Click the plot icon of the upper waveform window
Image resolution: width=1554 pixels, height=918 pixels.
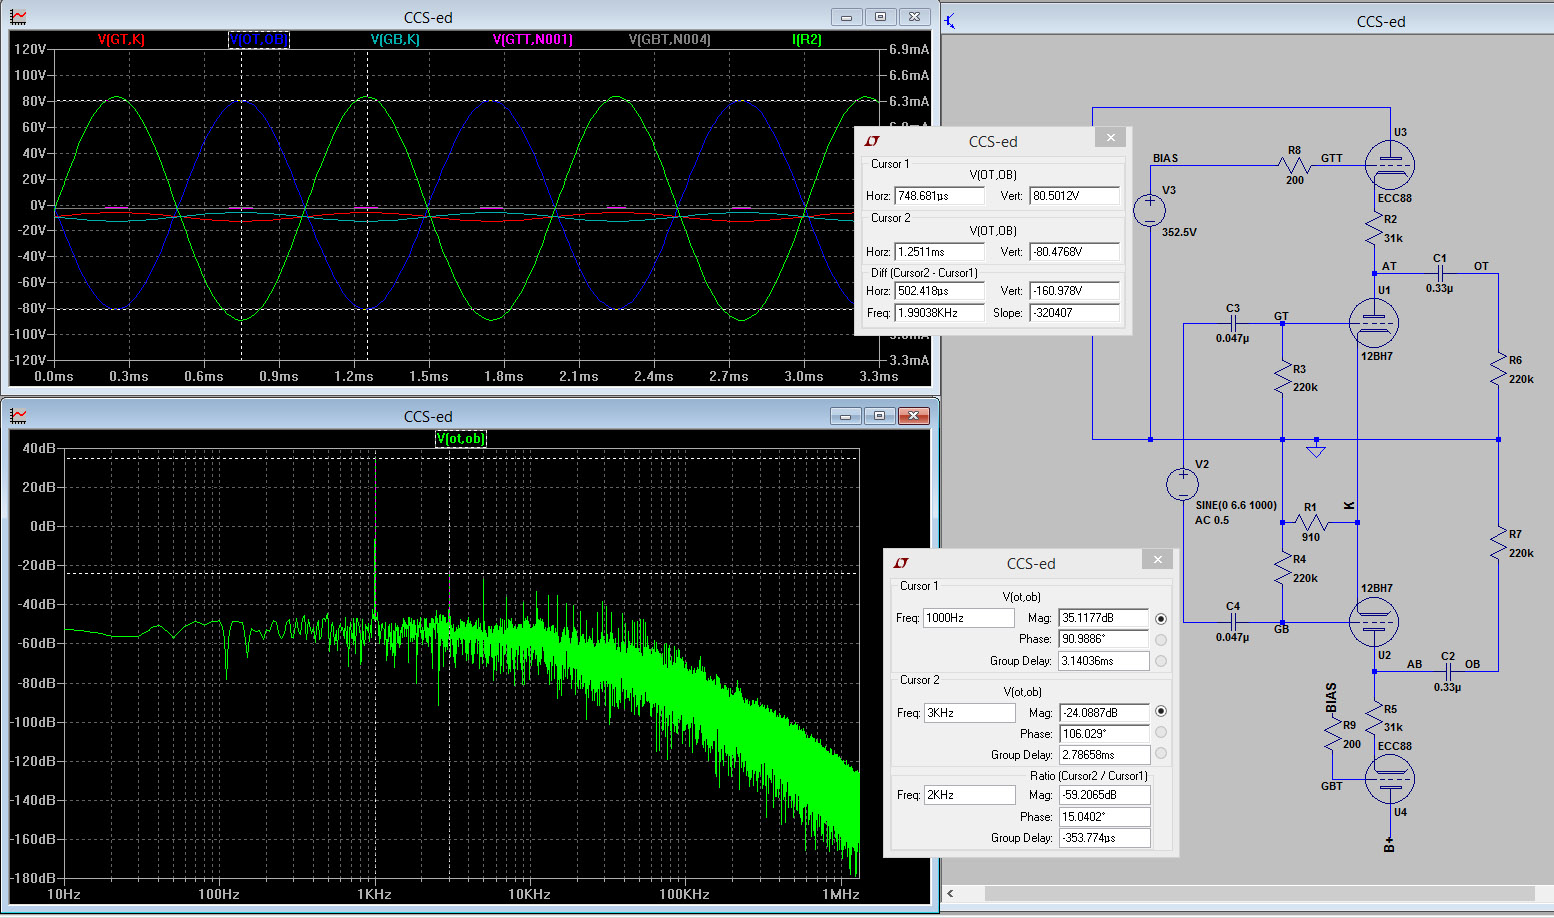point(18,17)
